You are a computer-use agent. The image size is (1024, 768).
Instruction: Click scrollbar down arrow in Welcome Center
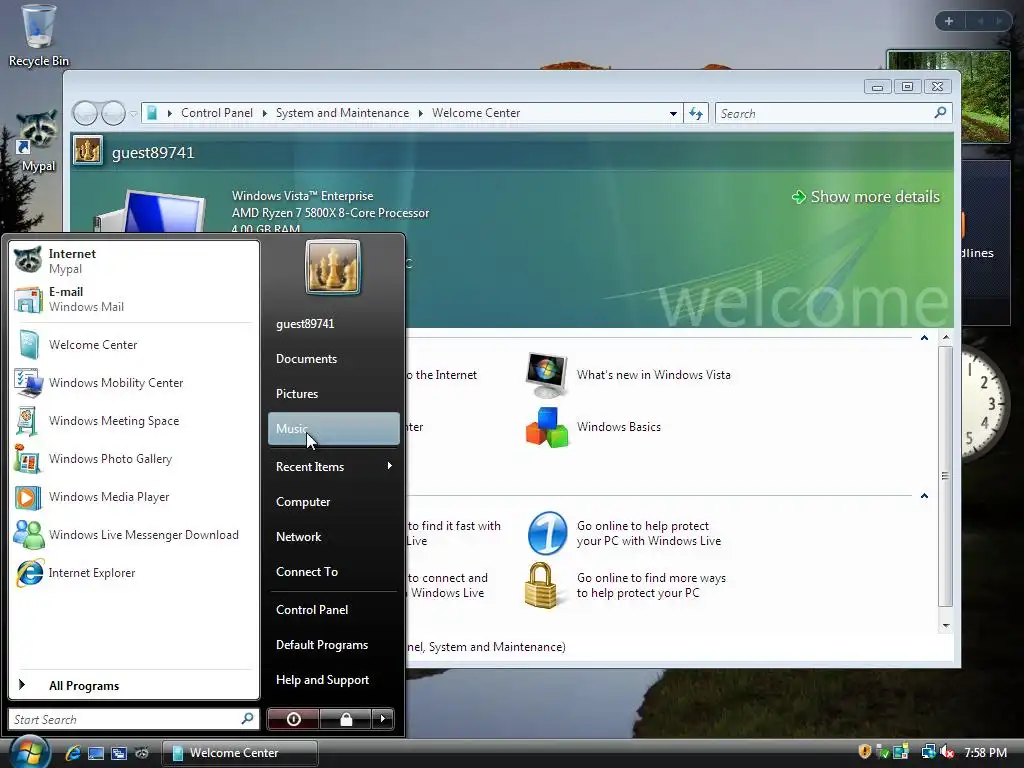click(946, 626)
